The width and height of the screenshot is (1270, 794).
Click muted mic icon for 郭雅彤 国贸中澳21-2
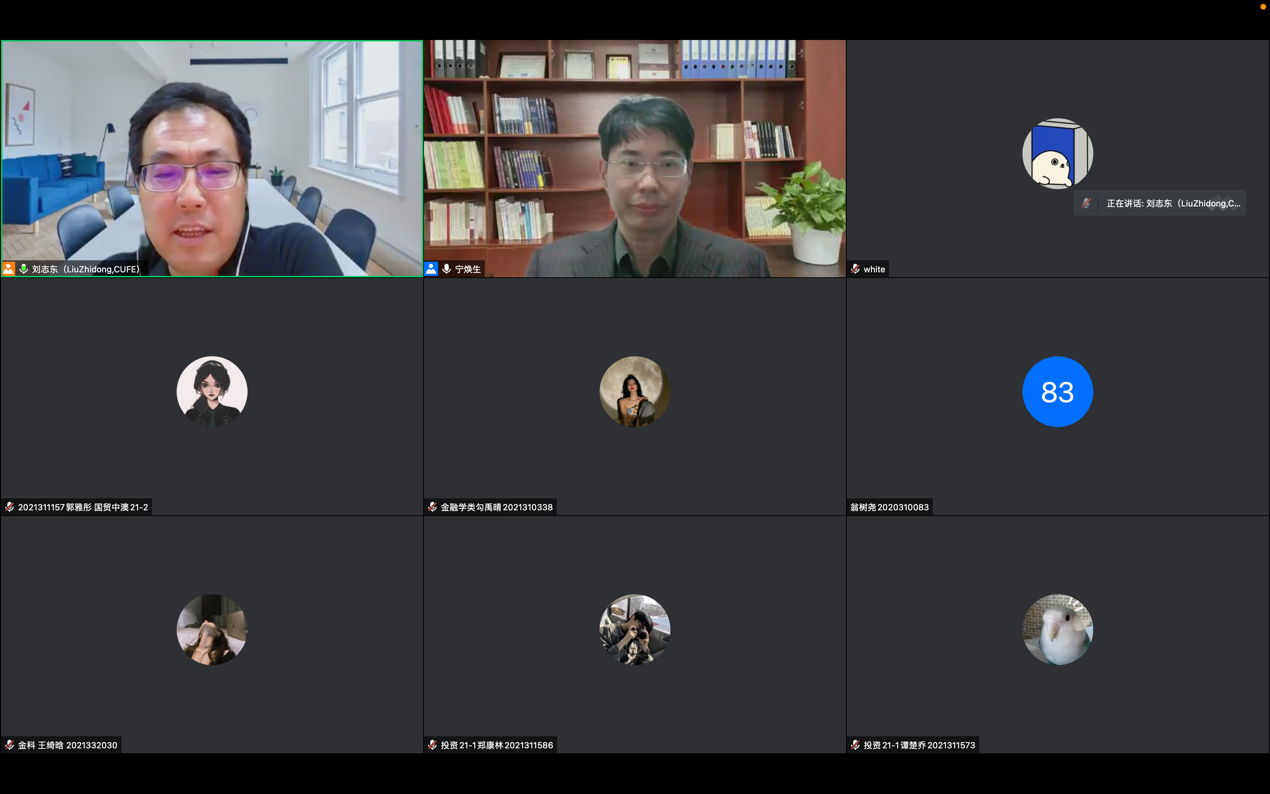10,507
